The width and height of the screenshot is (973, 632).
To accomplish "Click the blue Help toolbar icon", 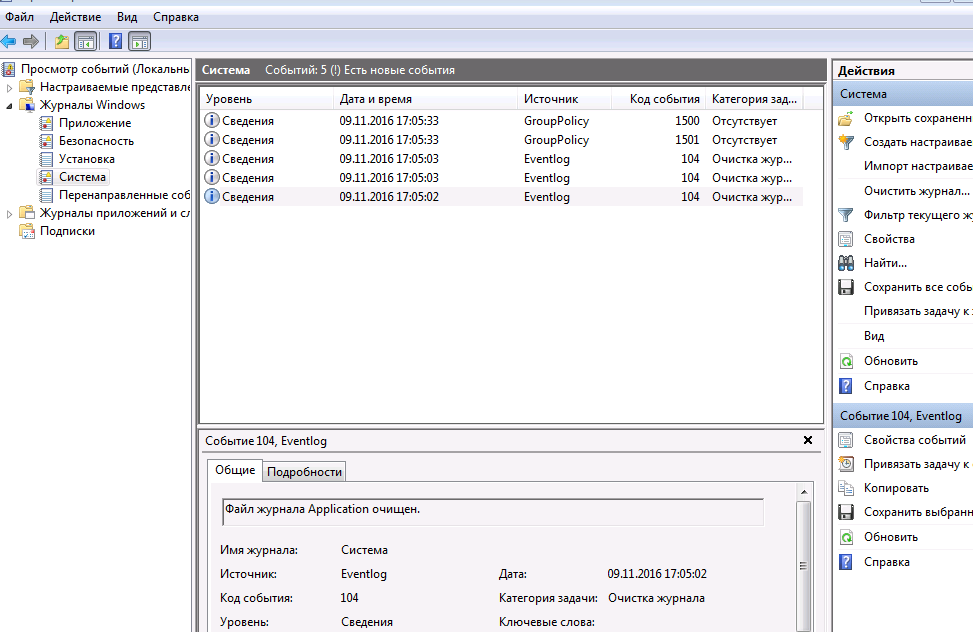I will [x=115, y=42].
